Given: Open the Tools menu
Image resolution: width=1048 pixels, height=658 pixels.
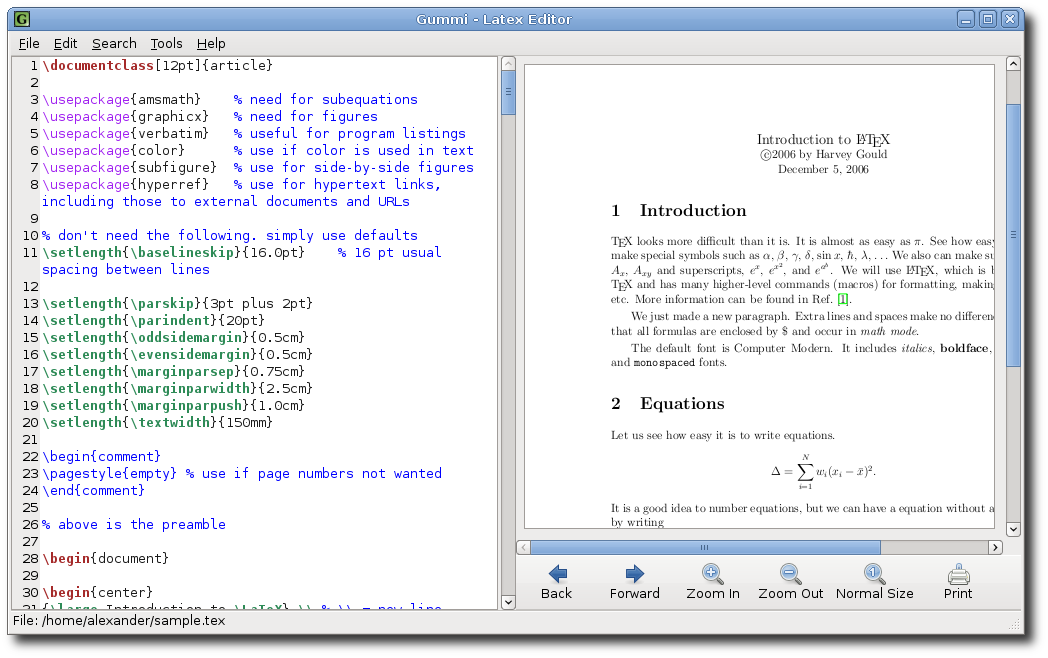Looking at the screenshot, I should click(166, 43).
